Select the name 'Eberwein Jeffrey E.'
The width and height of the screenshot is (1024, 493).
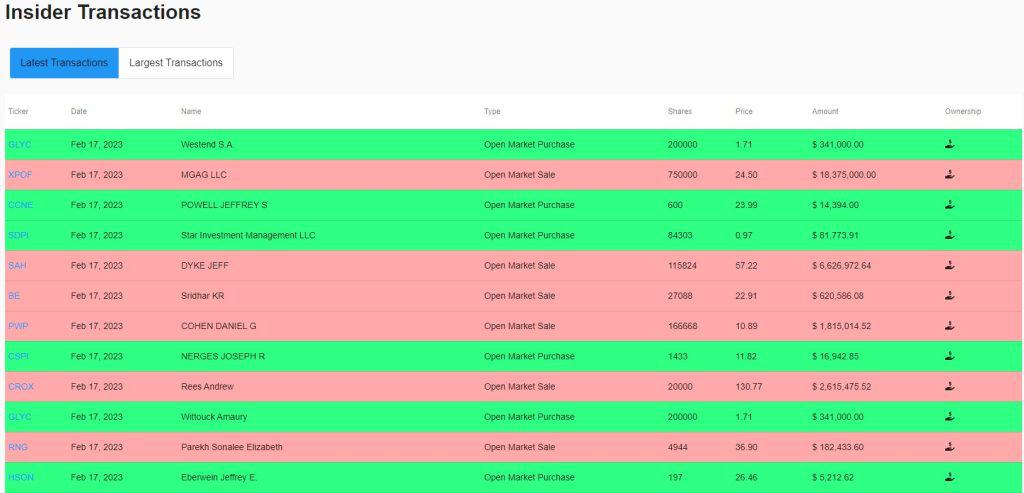click(219, 477)
